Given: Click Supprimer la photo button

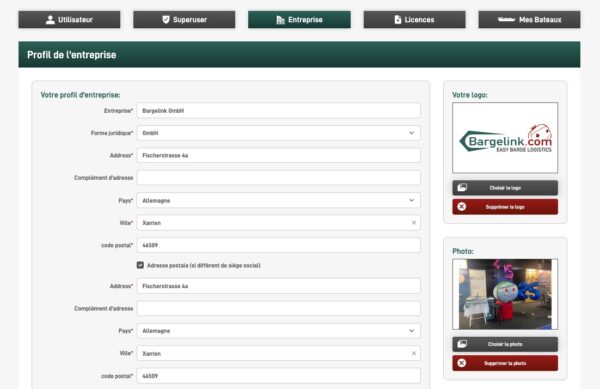Looking at the screenshot, I should tap(505, 363).
